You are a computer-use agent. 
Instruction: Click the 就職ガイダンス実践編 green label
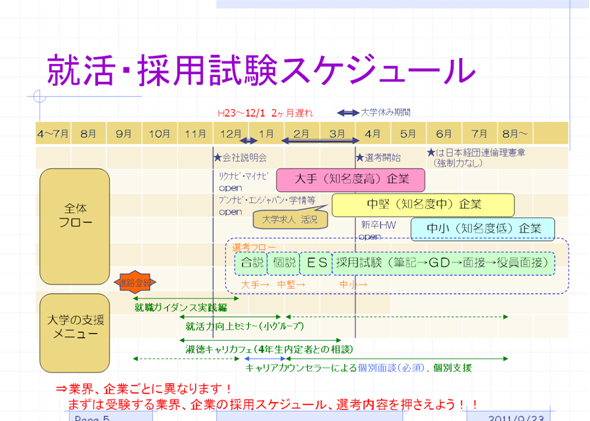click(x=181, y=307)
